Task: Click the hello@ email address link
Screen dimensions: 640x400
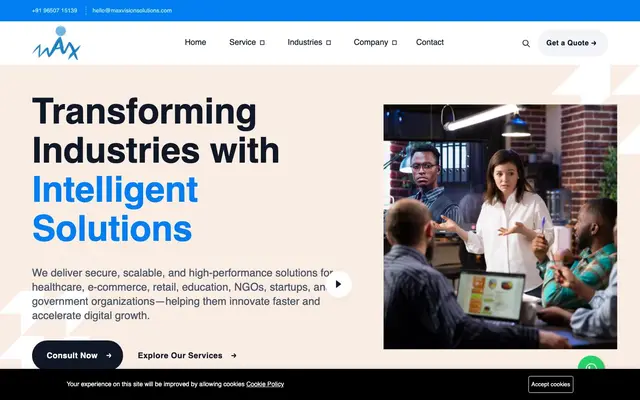Action: (x=132, y=11)
